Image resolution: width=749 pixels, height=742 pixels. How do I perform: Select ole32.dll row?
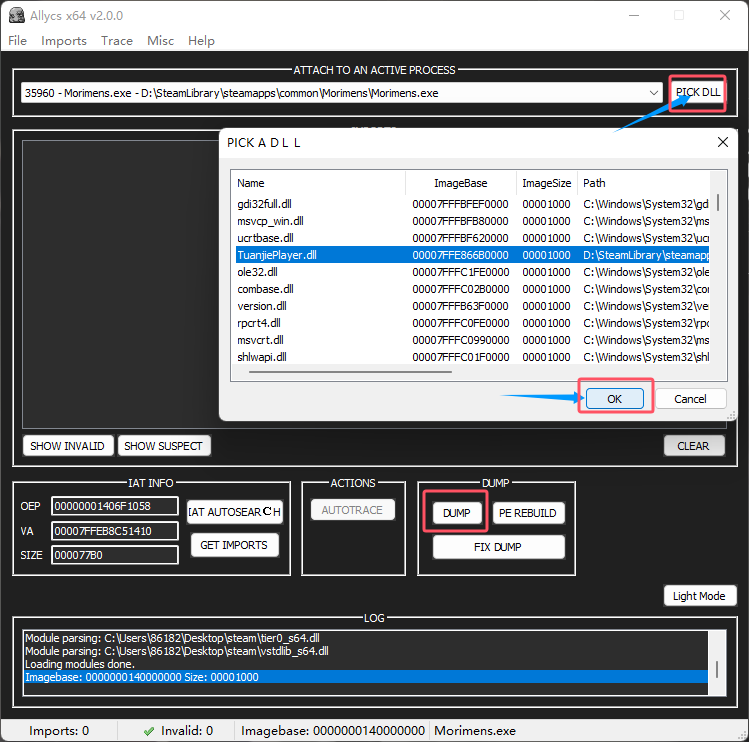pyautogui.click(x=472, y=272)
